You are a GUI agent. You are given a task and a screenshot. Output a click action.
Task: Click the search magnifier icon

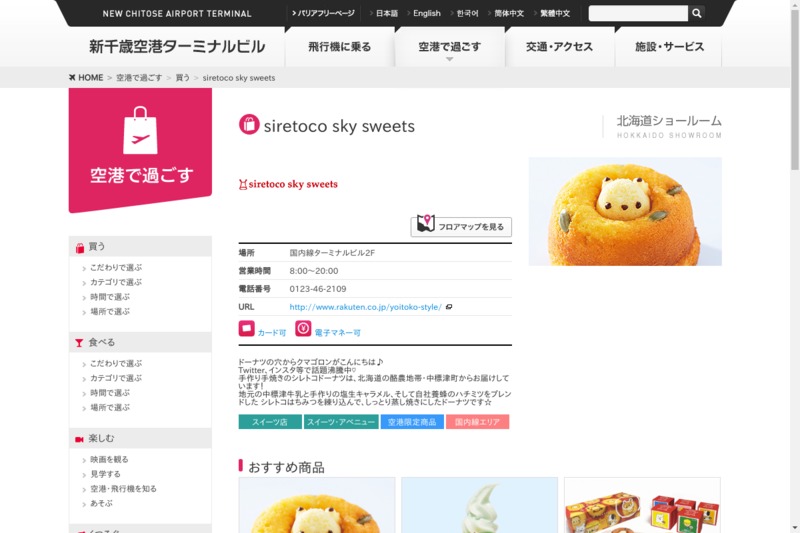tap(697, 13)
